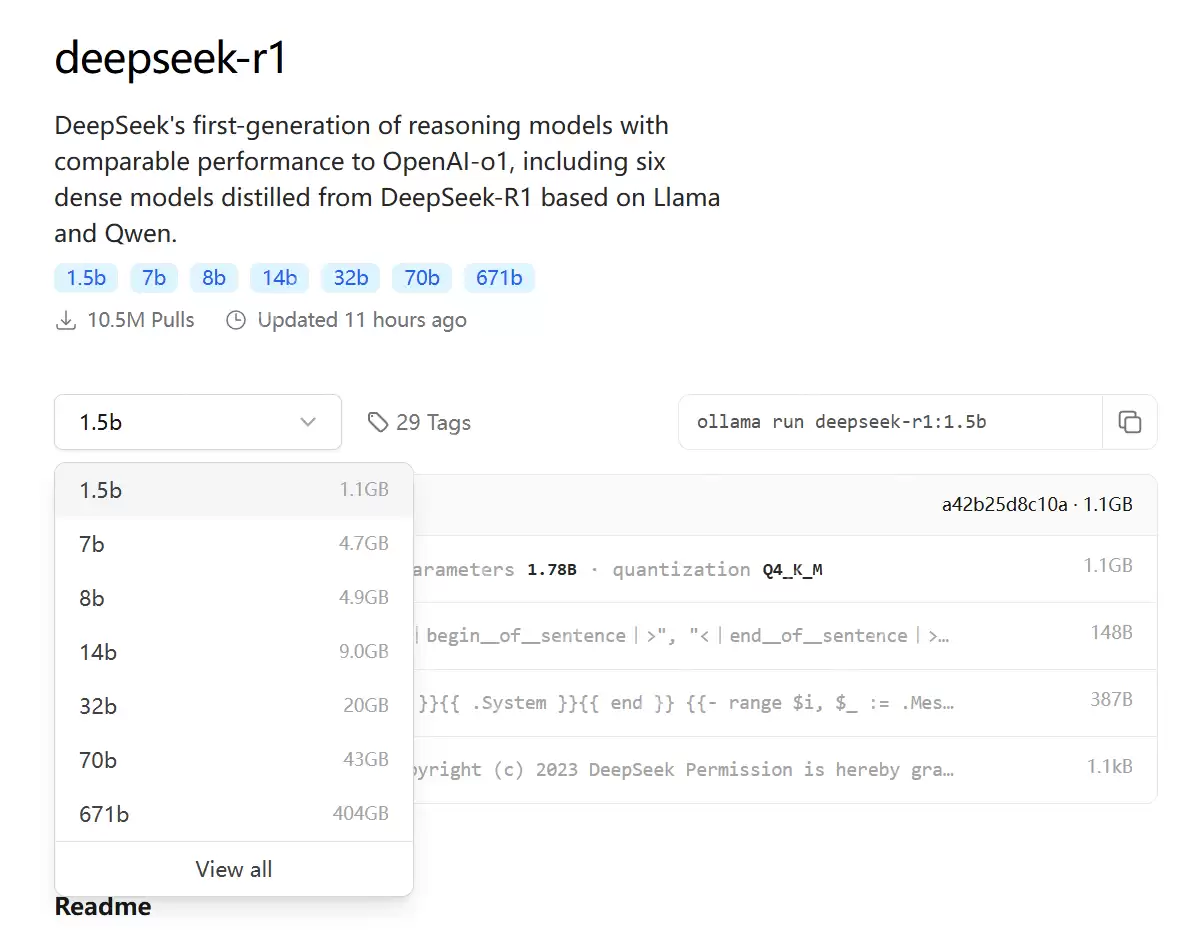Open the model size selector chevron
The width and height of the screenshot is (1199, 947).
[308, 422]
